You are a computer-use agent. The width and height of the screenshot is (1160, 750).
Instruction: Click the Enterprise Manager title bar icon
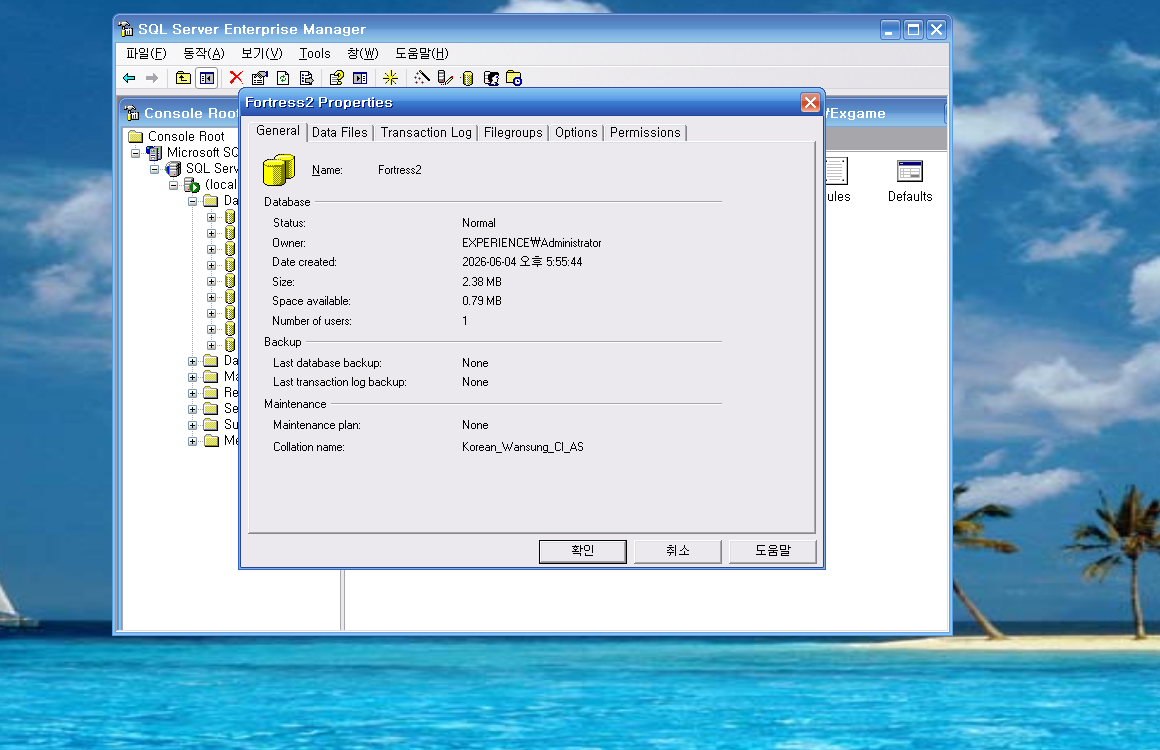pyautogui.click(x=126, y=29)
